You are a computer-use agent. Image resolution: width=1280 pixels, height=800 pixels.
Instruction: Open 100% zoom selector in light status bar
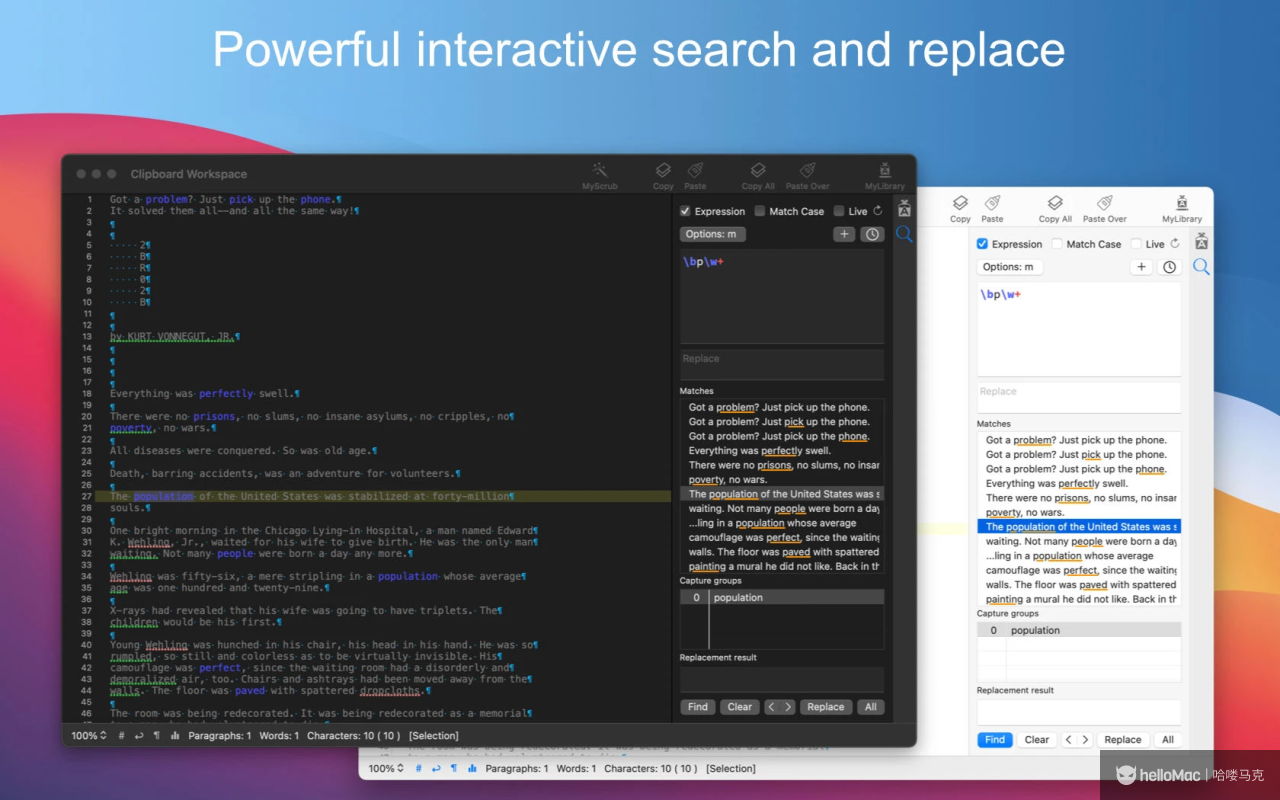coord(385,769)
